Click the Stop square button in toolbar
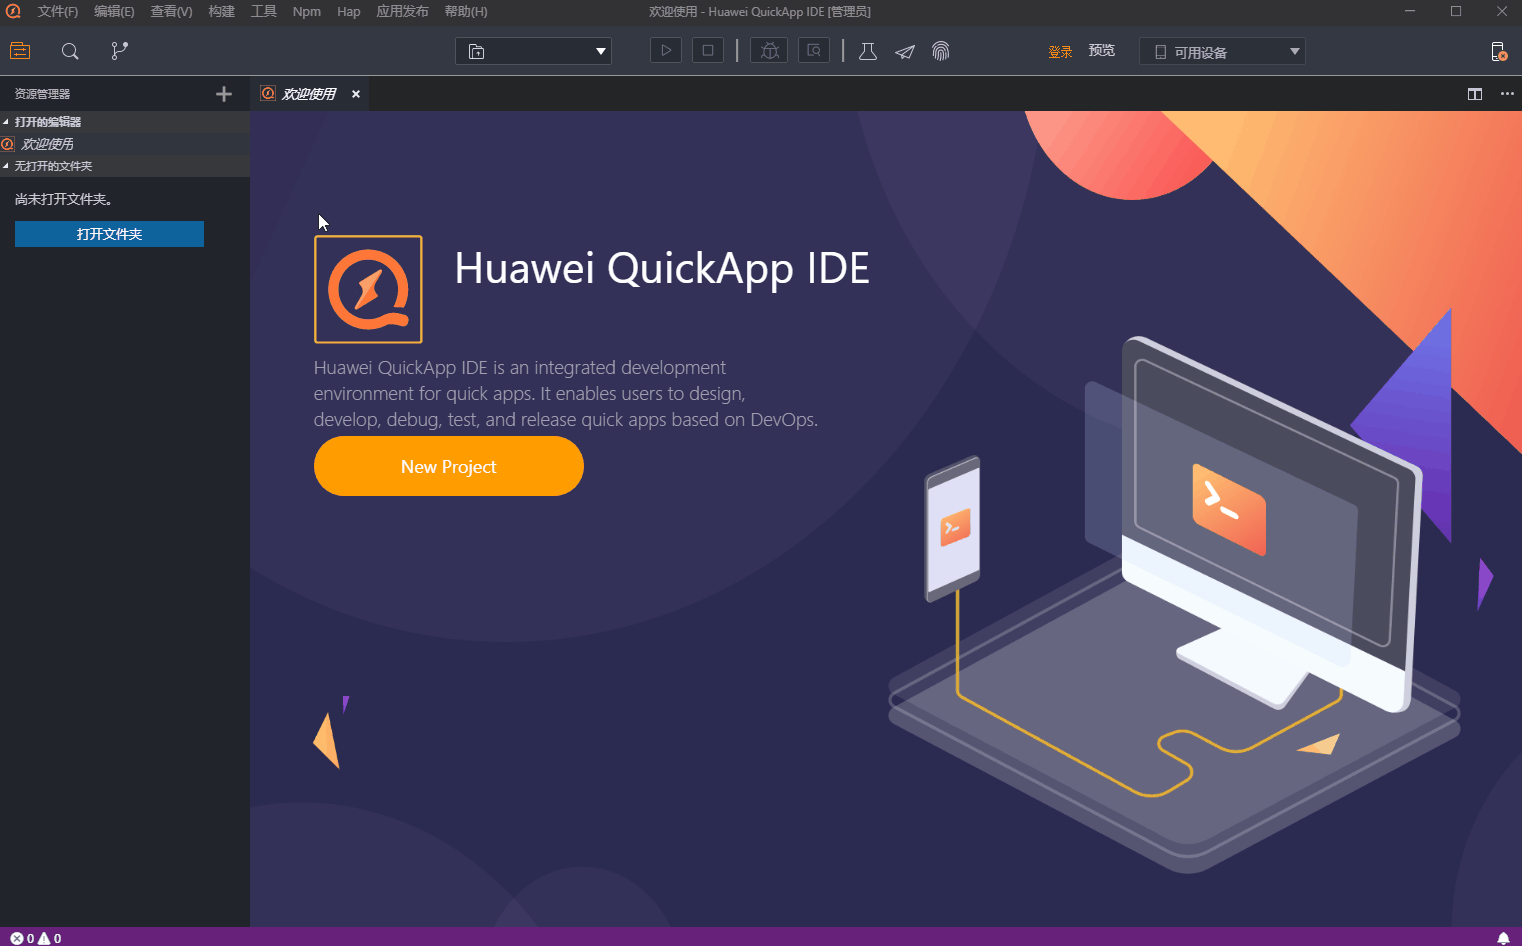1522x946 pixels. (x=708, y=50)
